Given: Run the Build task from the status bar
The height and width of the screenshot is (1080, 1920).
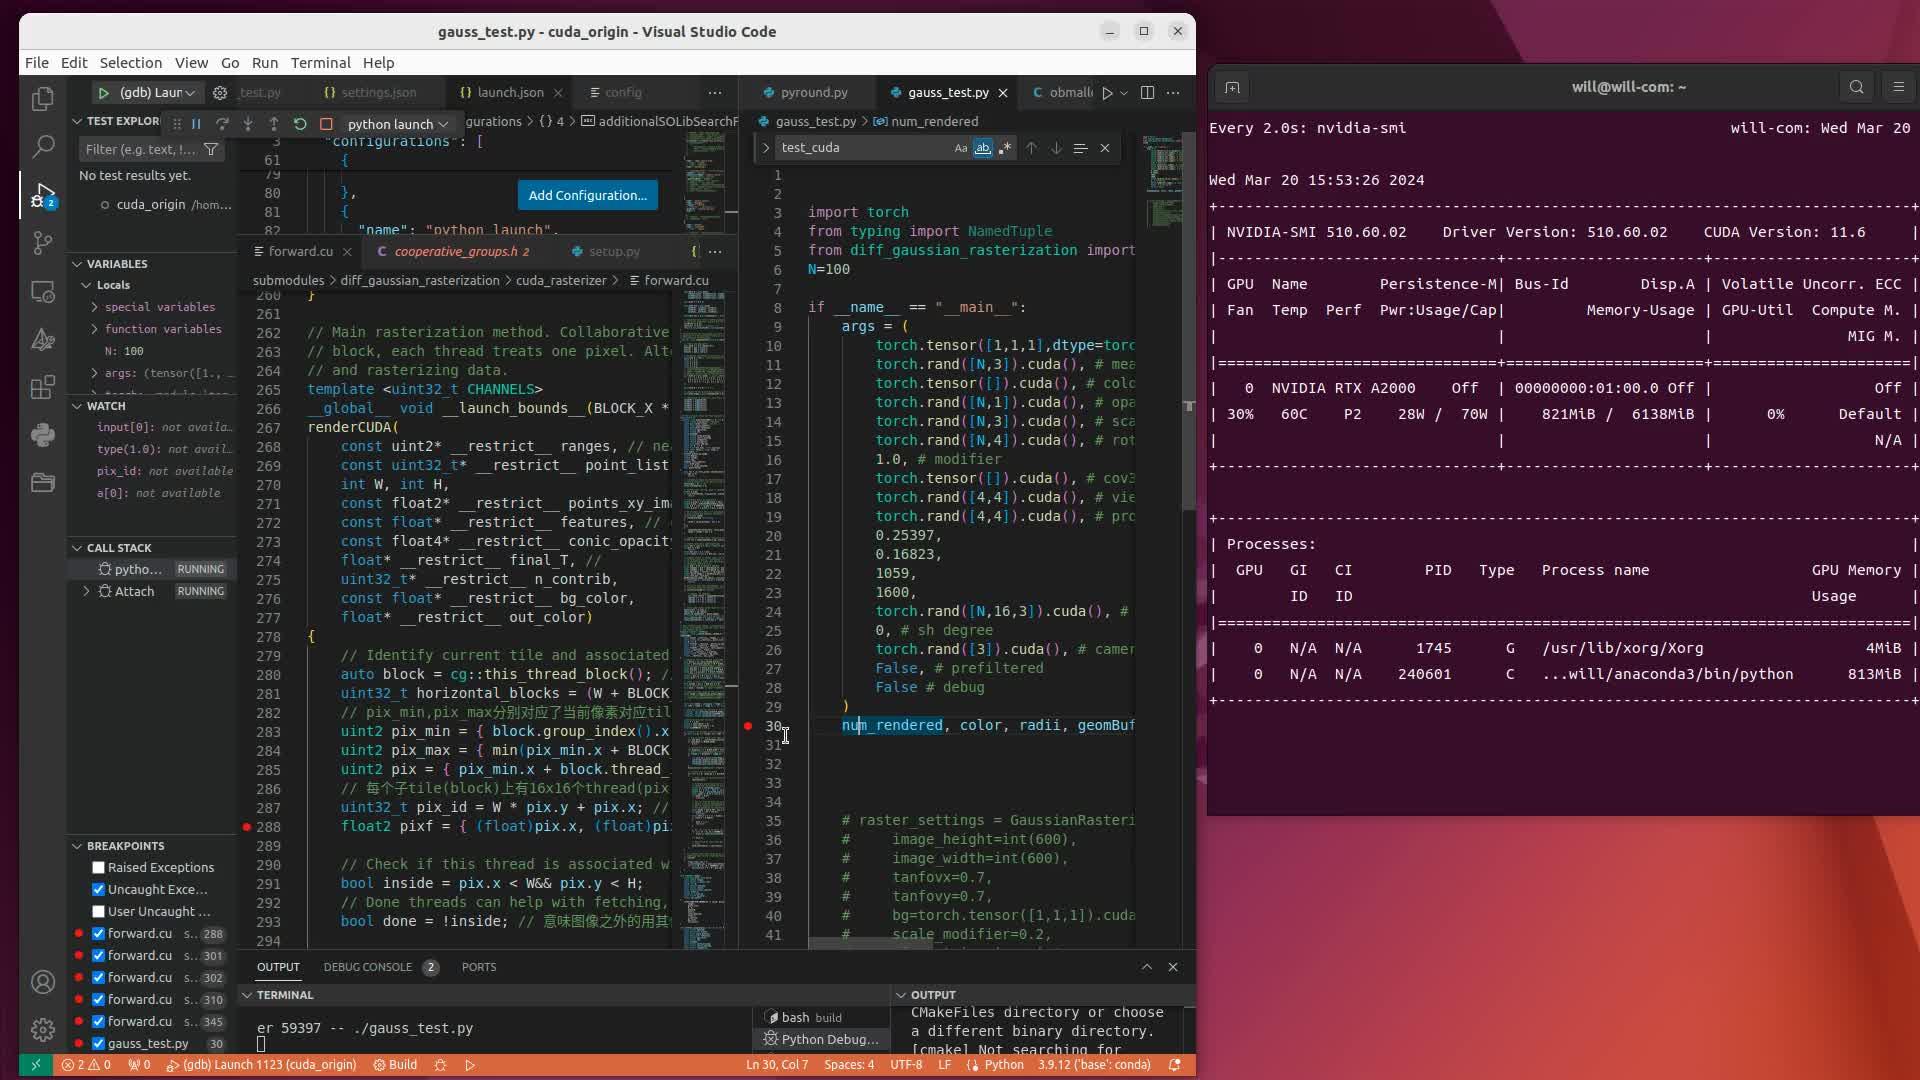Looking at the screenshot, I should (x=395, y=1065).
